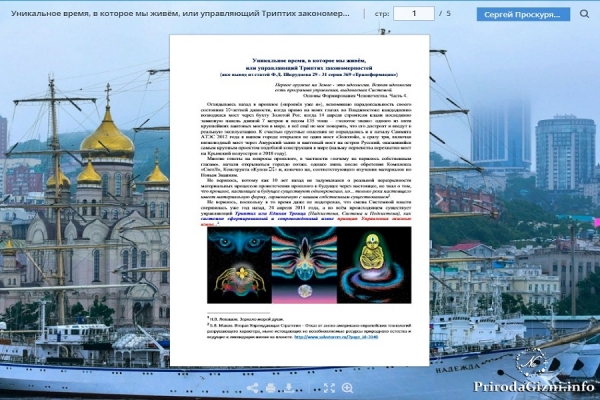Enter fullscreen with the expand arrows icon
This screenshot has height=400, width=600.
(329, 388)
